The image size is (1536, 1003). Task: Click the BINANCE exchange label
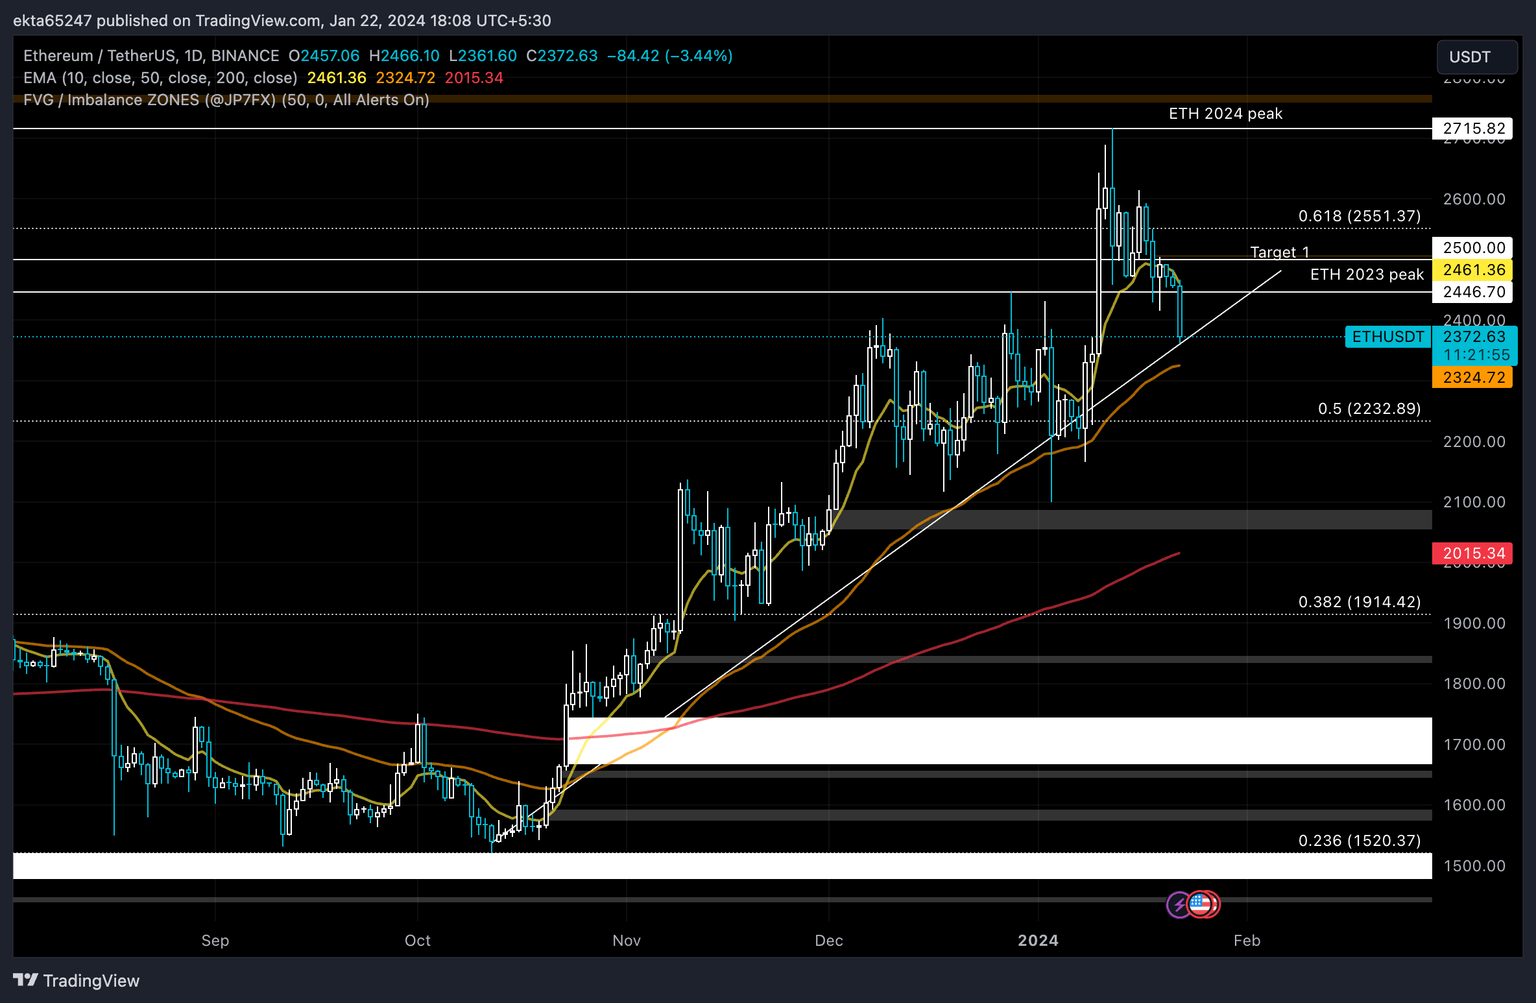click(246, 56)
